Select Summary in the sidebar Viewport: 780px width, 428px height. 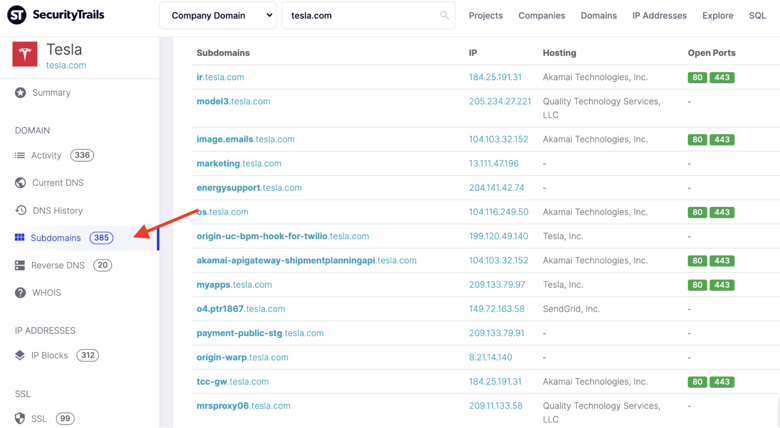(x=51, y=93)
